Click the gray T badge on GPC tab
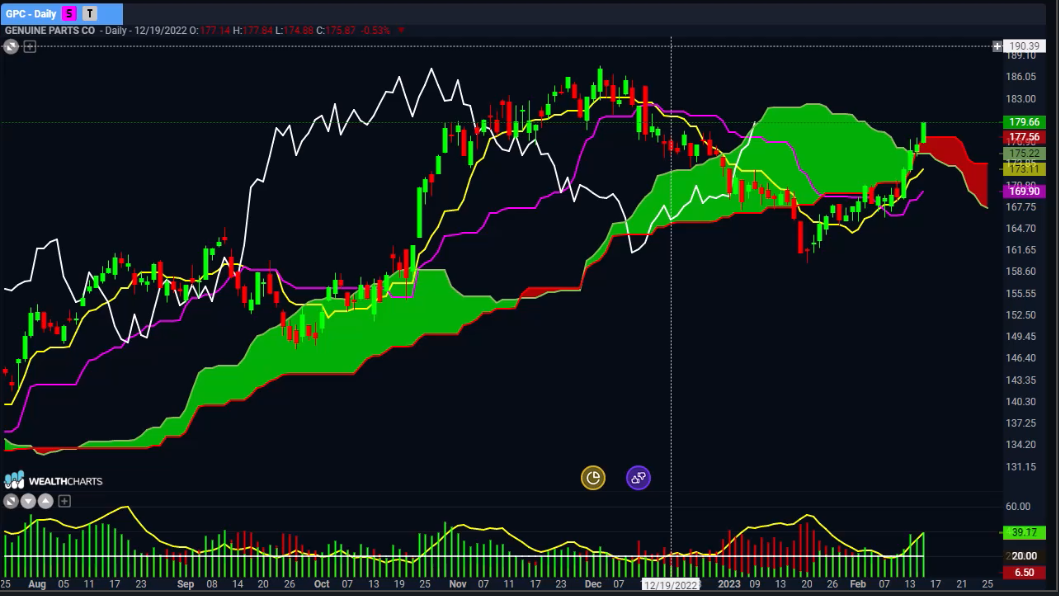 (x=90, y=14)
